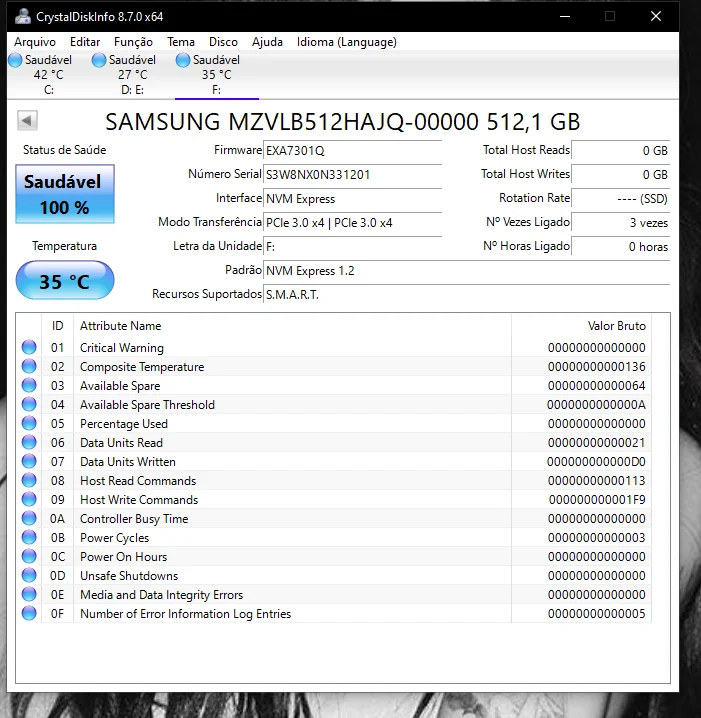The height and width of the screenshot is (718, 701).
Task: Click the Padrão field NVM Express 1.2
Action: point(467,271)
